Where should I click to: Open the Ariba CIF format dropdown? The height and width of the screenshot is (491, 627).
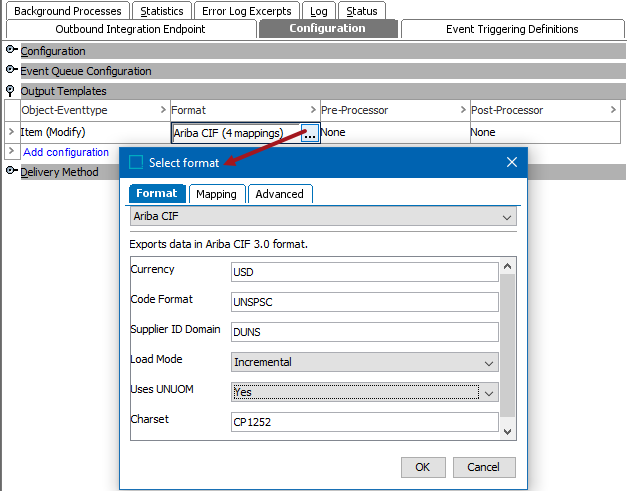508,217
